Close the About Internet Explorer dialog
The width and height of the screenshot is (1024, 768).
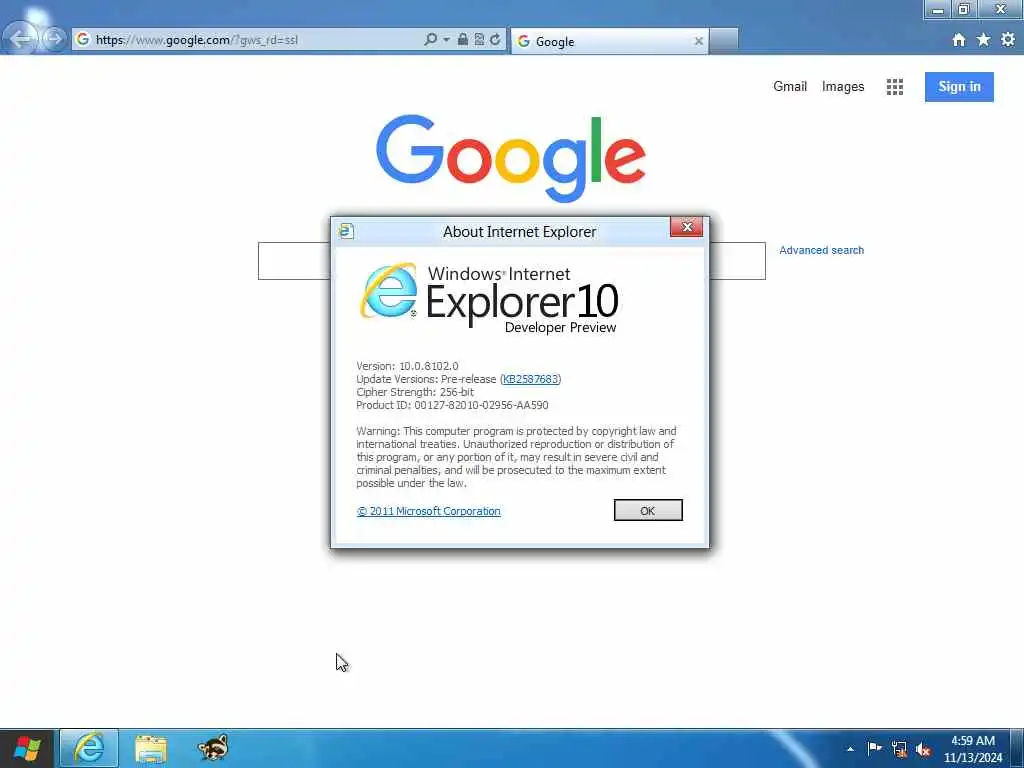coord(686,227)
